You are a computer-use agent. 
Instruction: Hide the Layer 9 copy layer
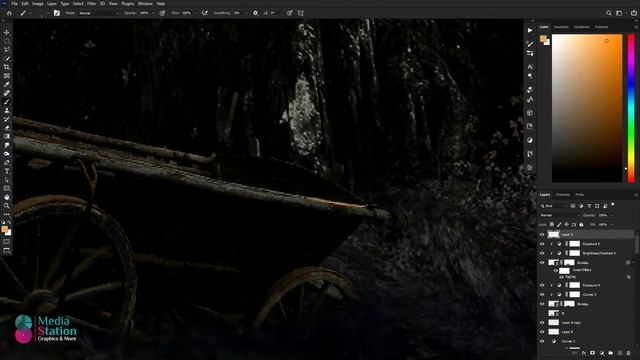pyautogui.click(x=542, y=322)
